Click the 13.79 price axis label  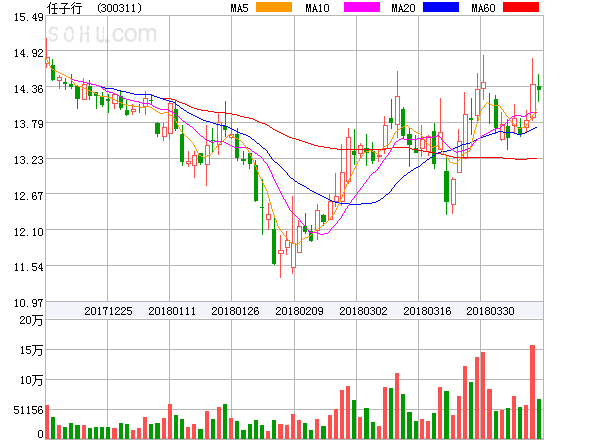click(29, 124)
